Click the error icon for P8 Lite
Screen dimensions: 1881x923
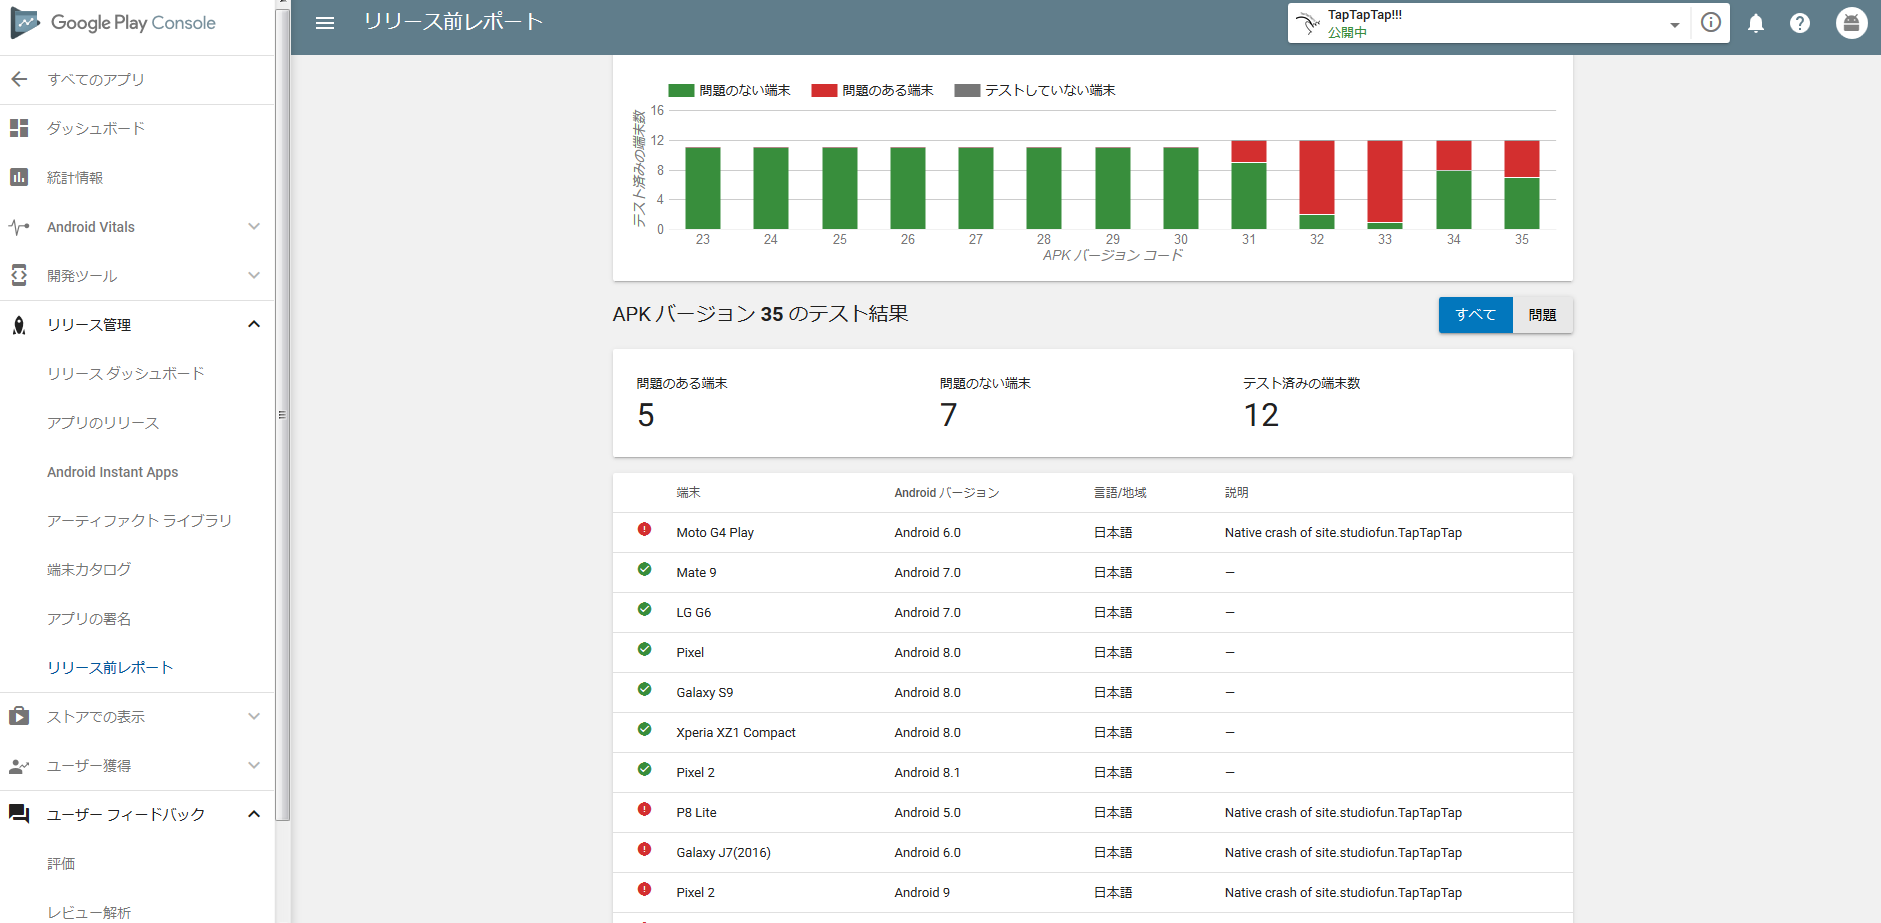(644, 810)
